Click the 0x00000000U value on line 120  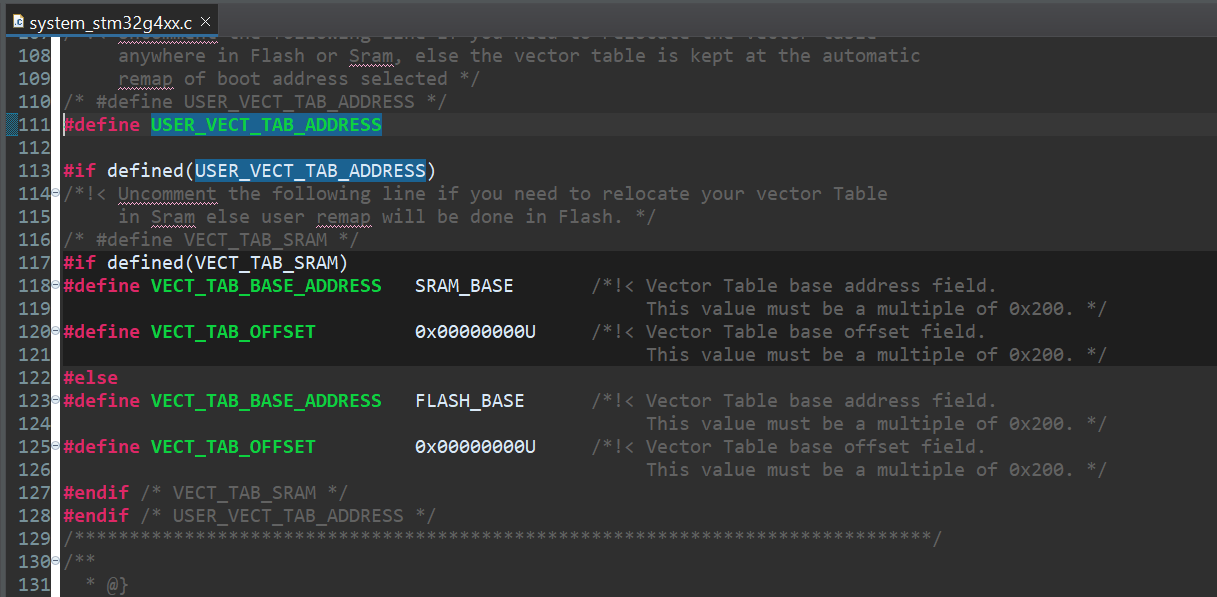[x=475, y=332]
